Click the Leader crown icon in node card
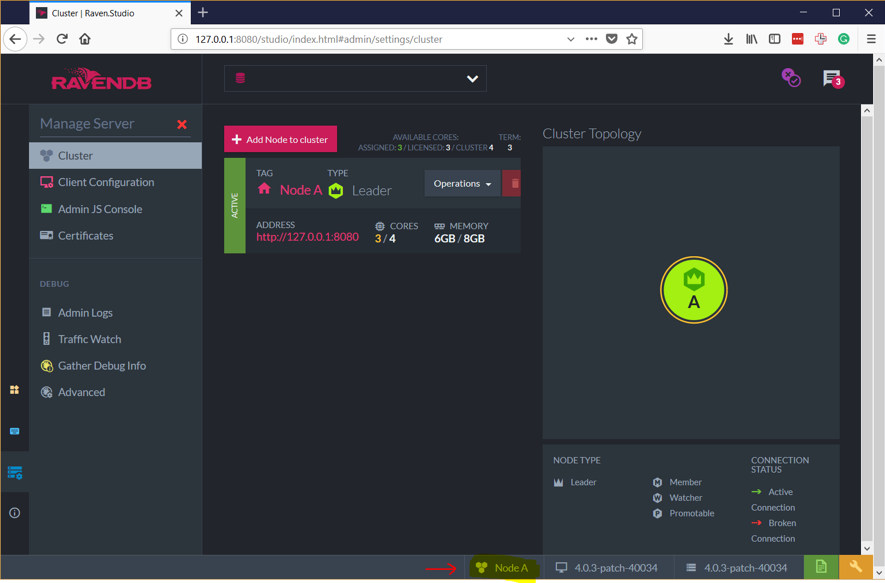The width and height of the screenshot is (885, 583). (336, 190)
